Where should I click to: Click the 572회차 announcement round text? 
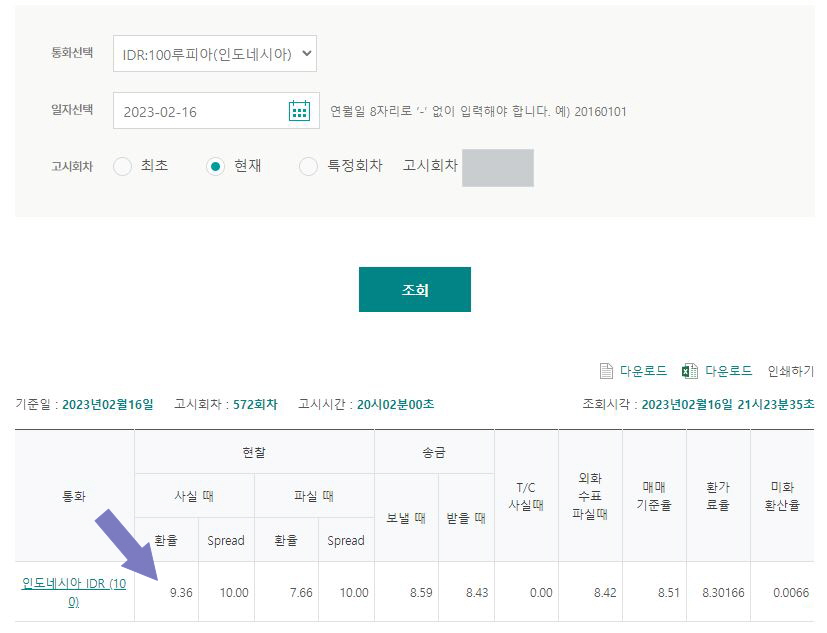pos(255,404)
